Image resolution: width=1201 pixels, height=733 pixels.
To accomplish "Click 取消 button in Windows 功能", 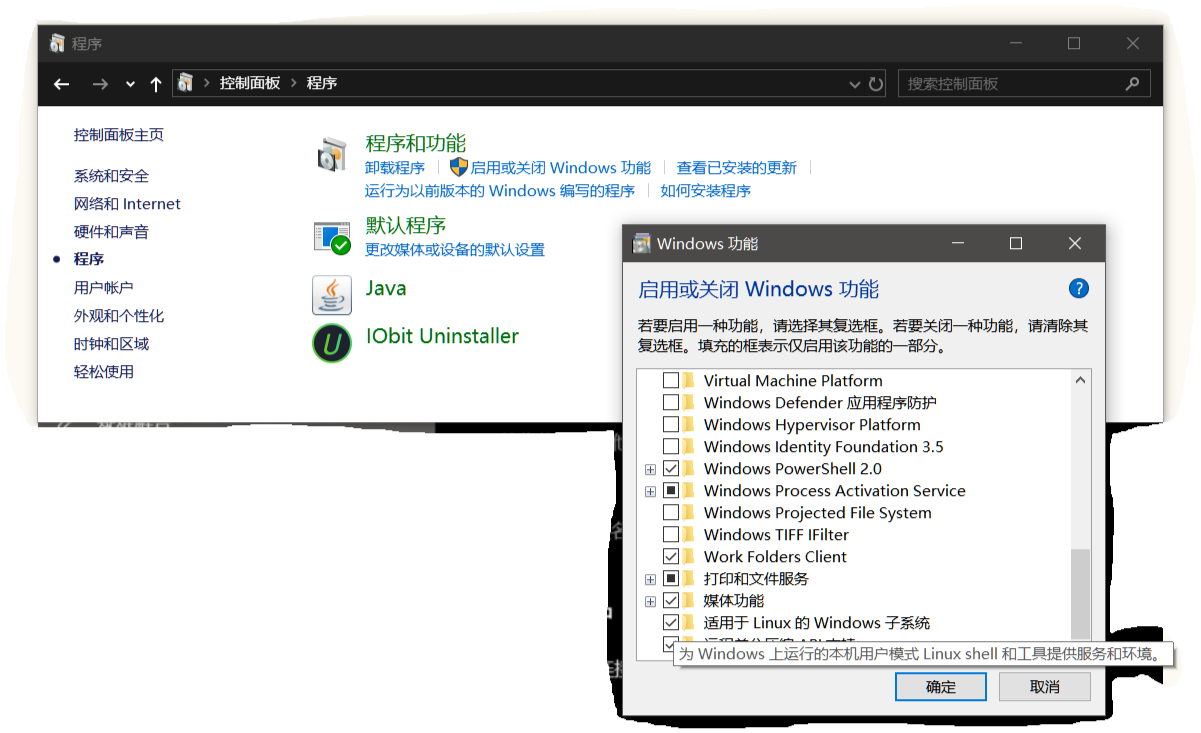I will [1044, 687].
